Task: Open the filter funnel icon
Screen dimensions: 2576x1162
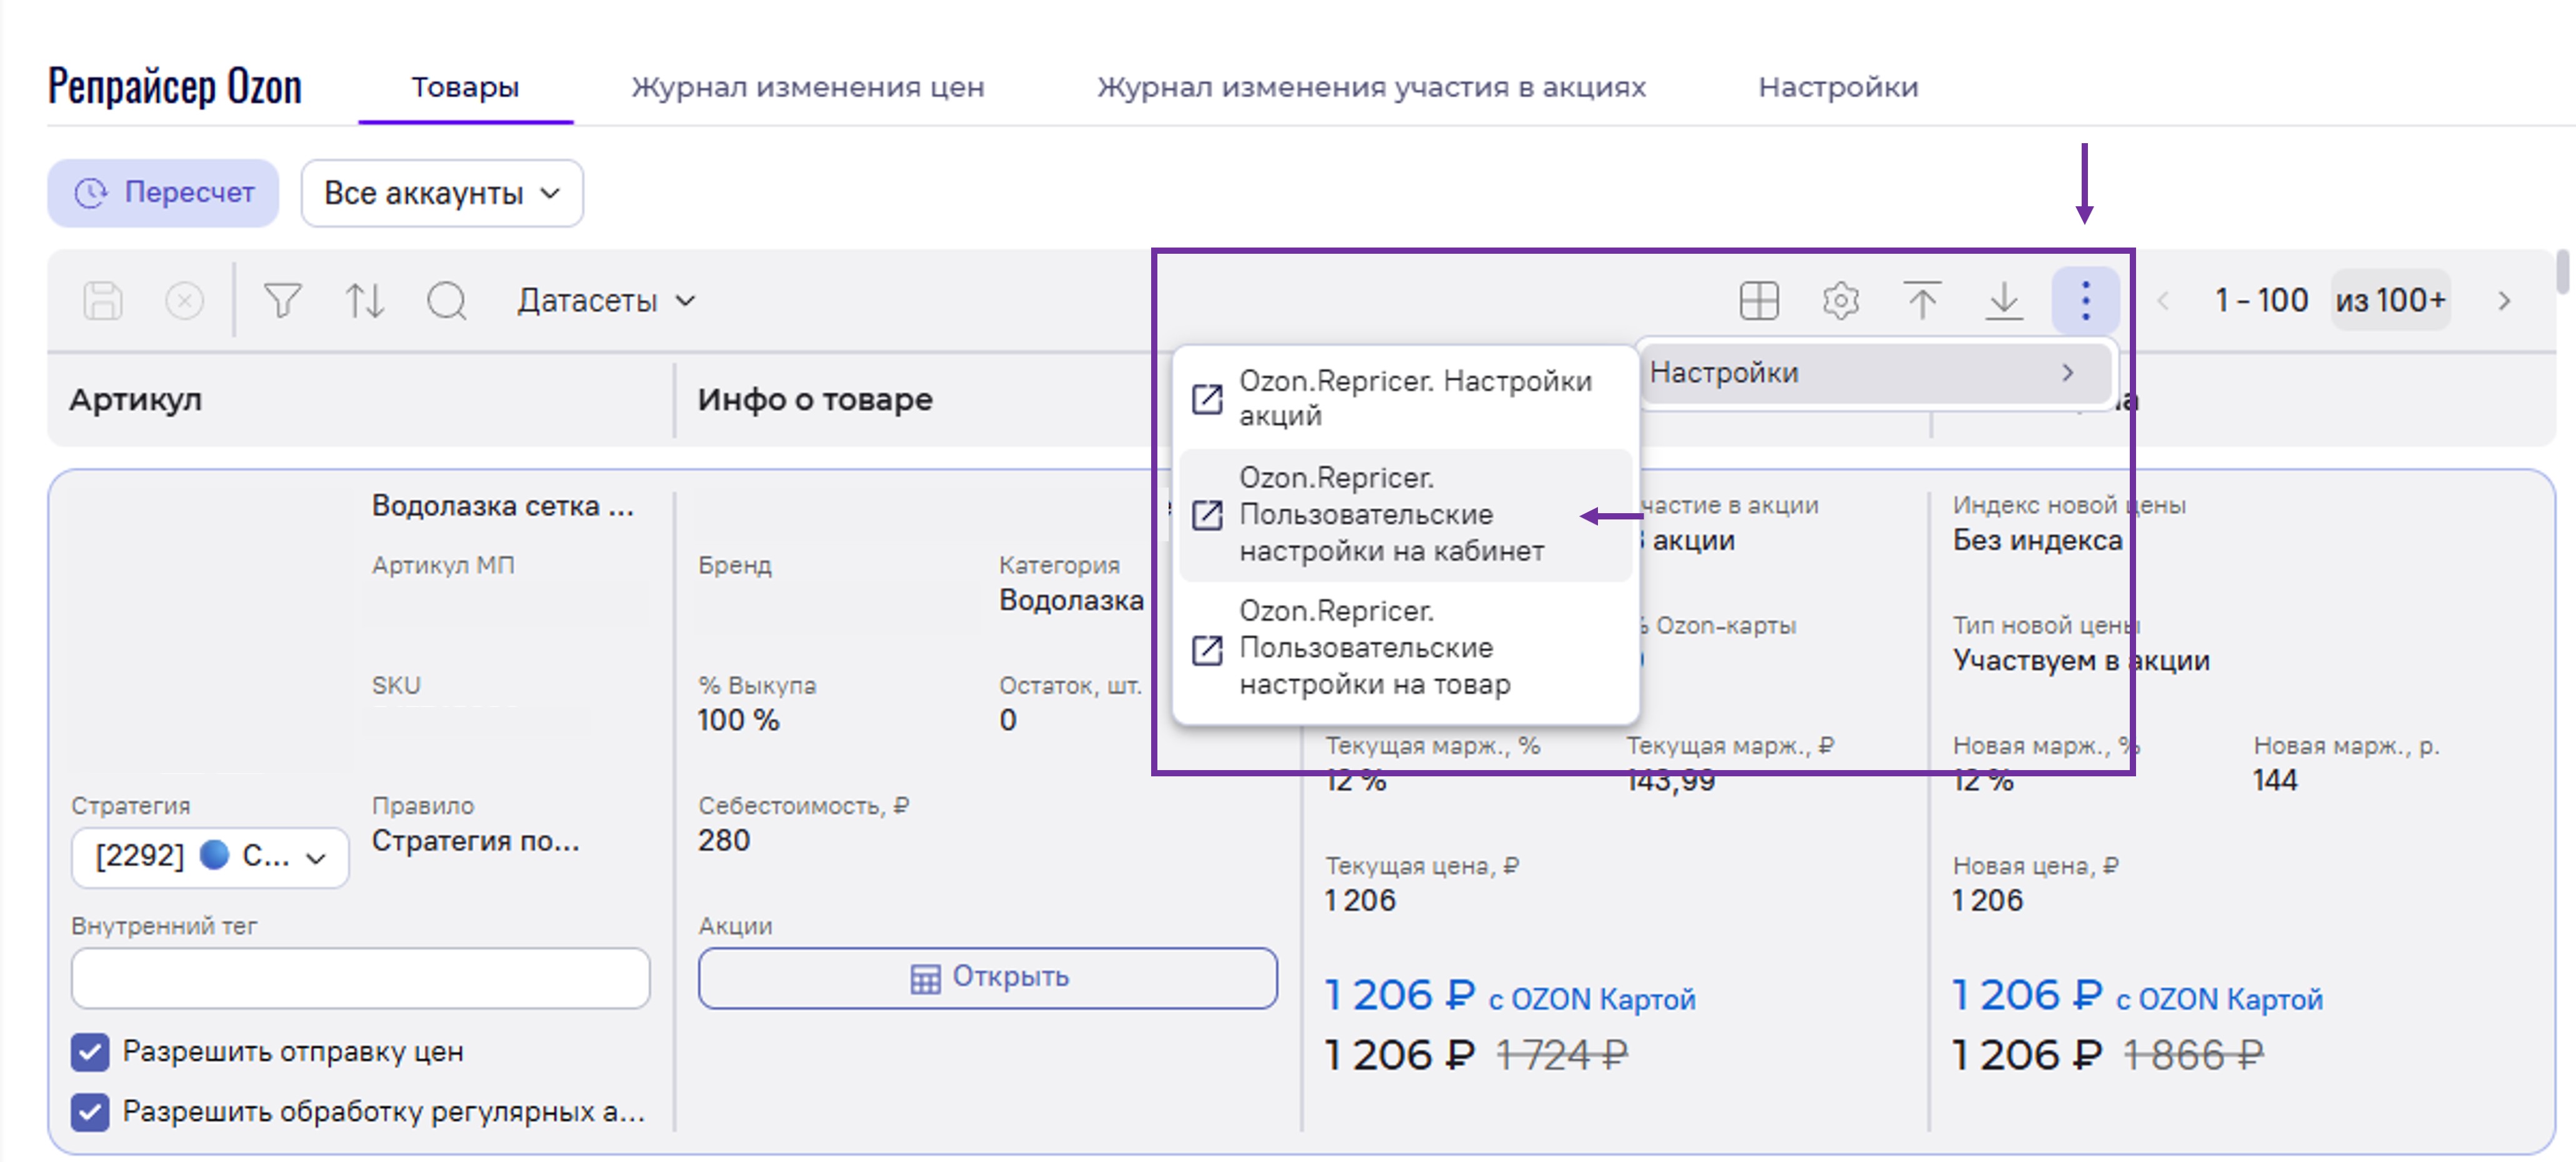Action: click(x=282, y=300)
